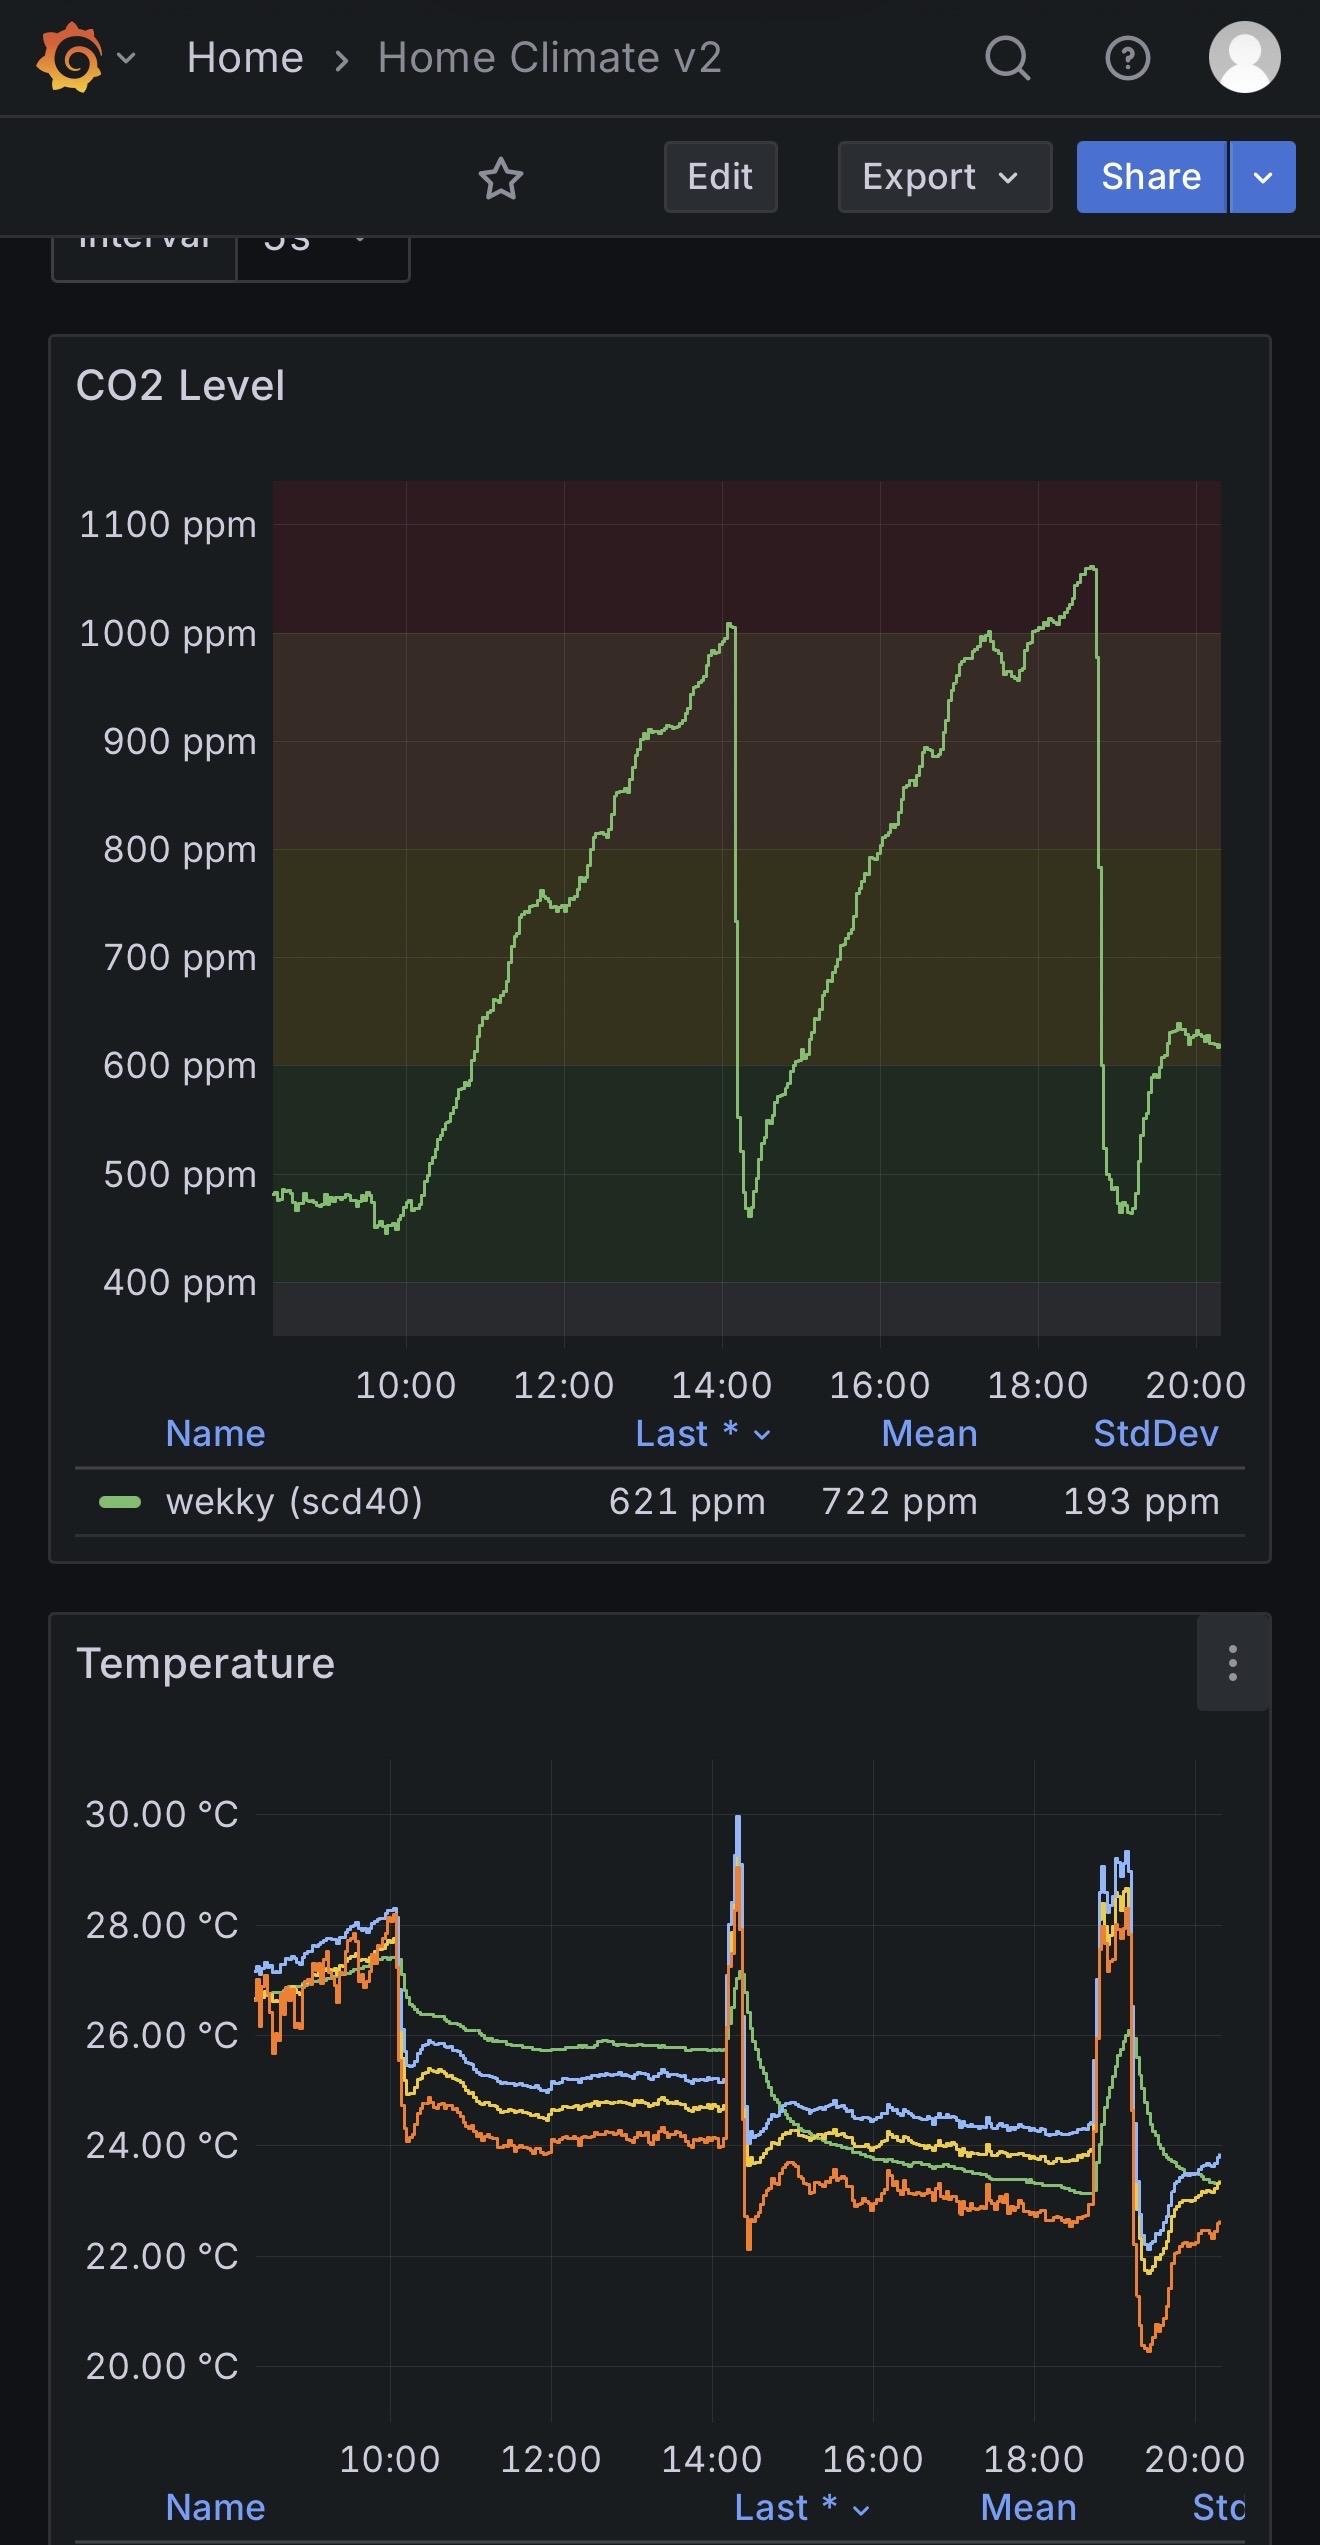Image resolution: width=1320 pixels, height=2545 pixels.
Task: Expand the chevron beside Grafana logo
Action: click(x=126, y=59)
